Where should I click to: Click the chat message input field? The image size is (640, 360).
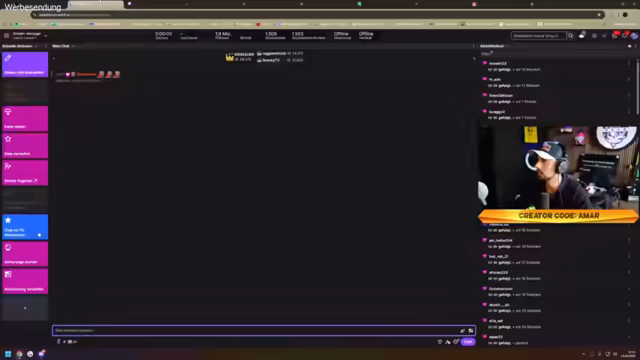pyautogui.click(x=264, y=330)
